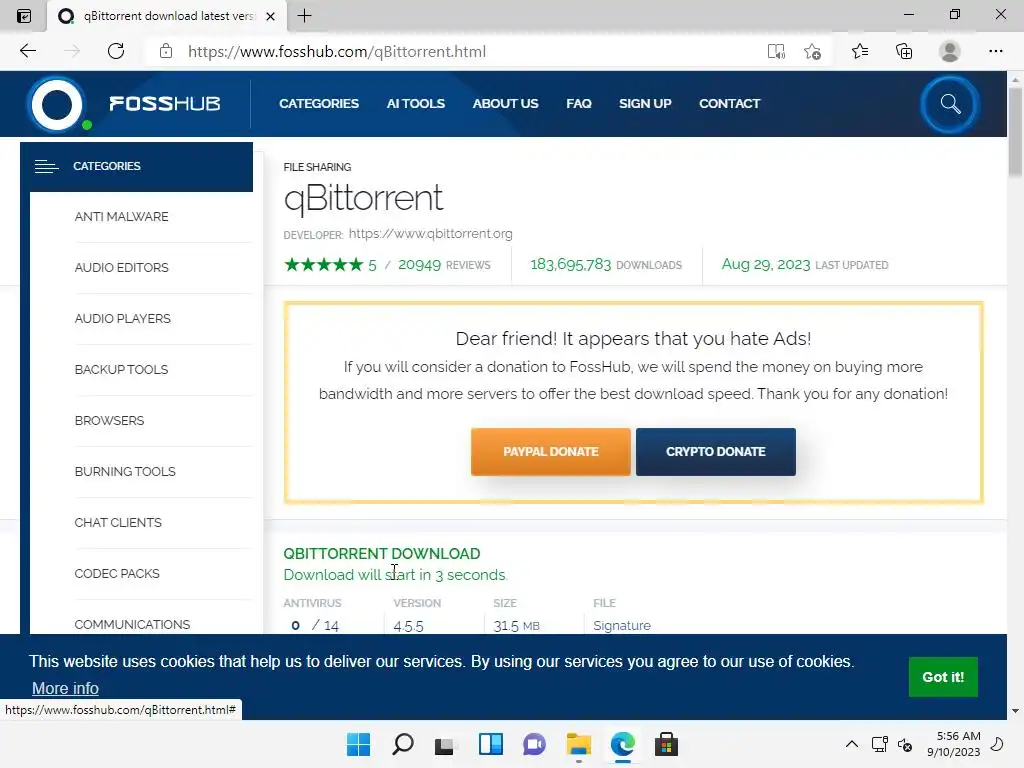
Task: Open taskbar Search
Action: tap(402, 744)
